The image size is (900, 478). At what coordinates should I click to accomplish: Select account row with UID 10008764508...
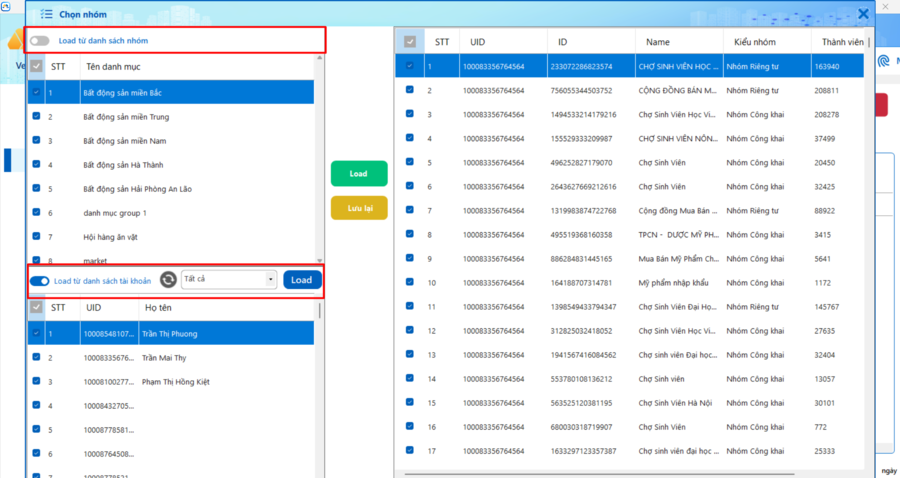coord(170,454)
